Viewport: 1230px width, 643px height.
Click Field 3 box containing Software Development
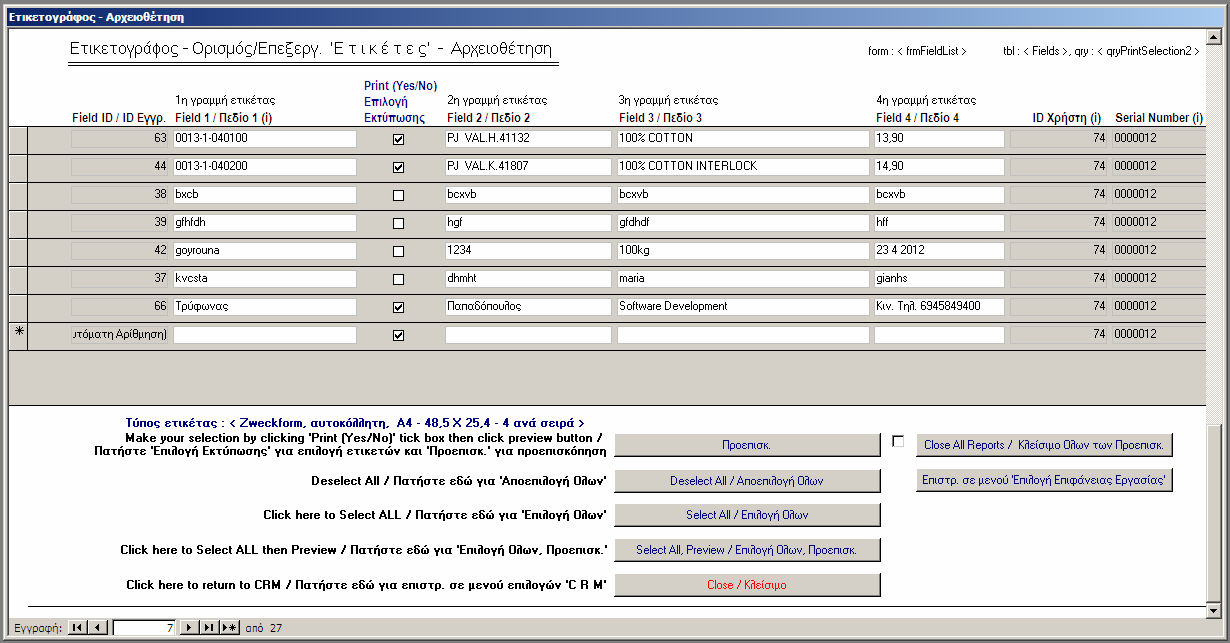743,307
